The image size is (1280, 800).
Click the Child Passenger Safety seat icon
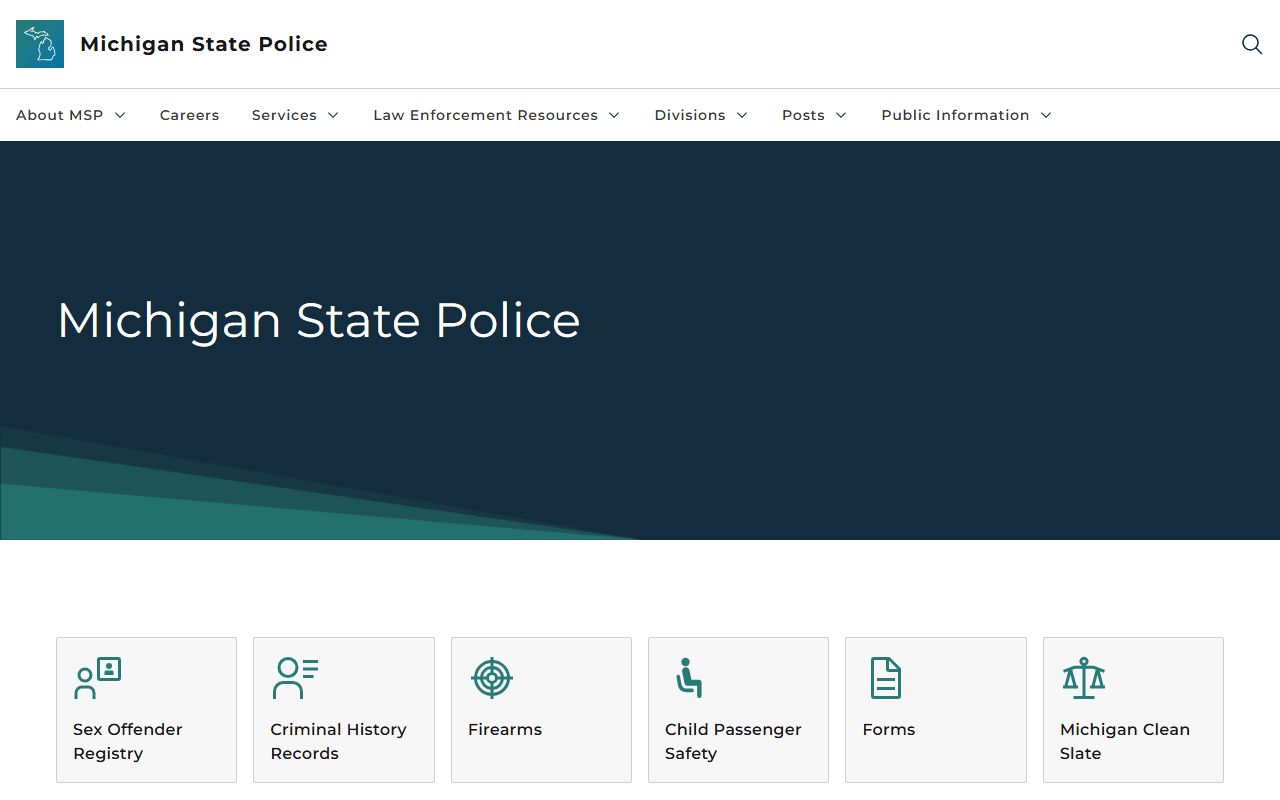click(689, 678)
